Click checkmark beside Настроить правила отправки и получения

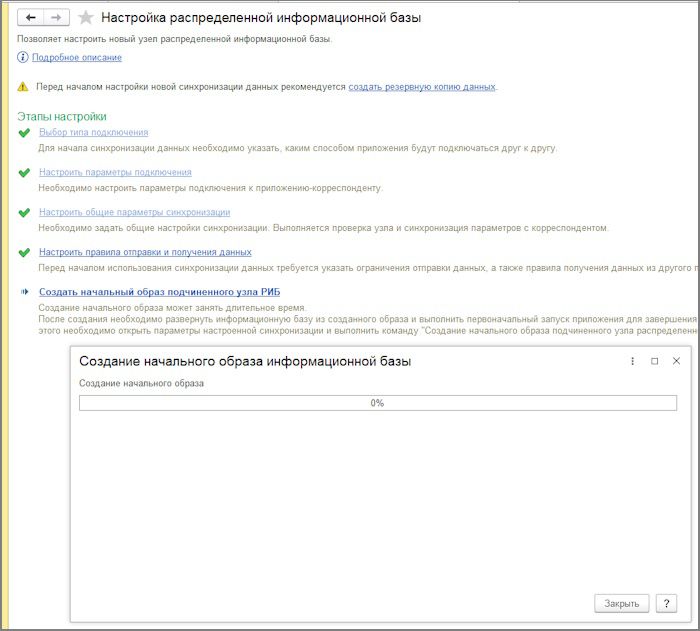coord(24,252)
